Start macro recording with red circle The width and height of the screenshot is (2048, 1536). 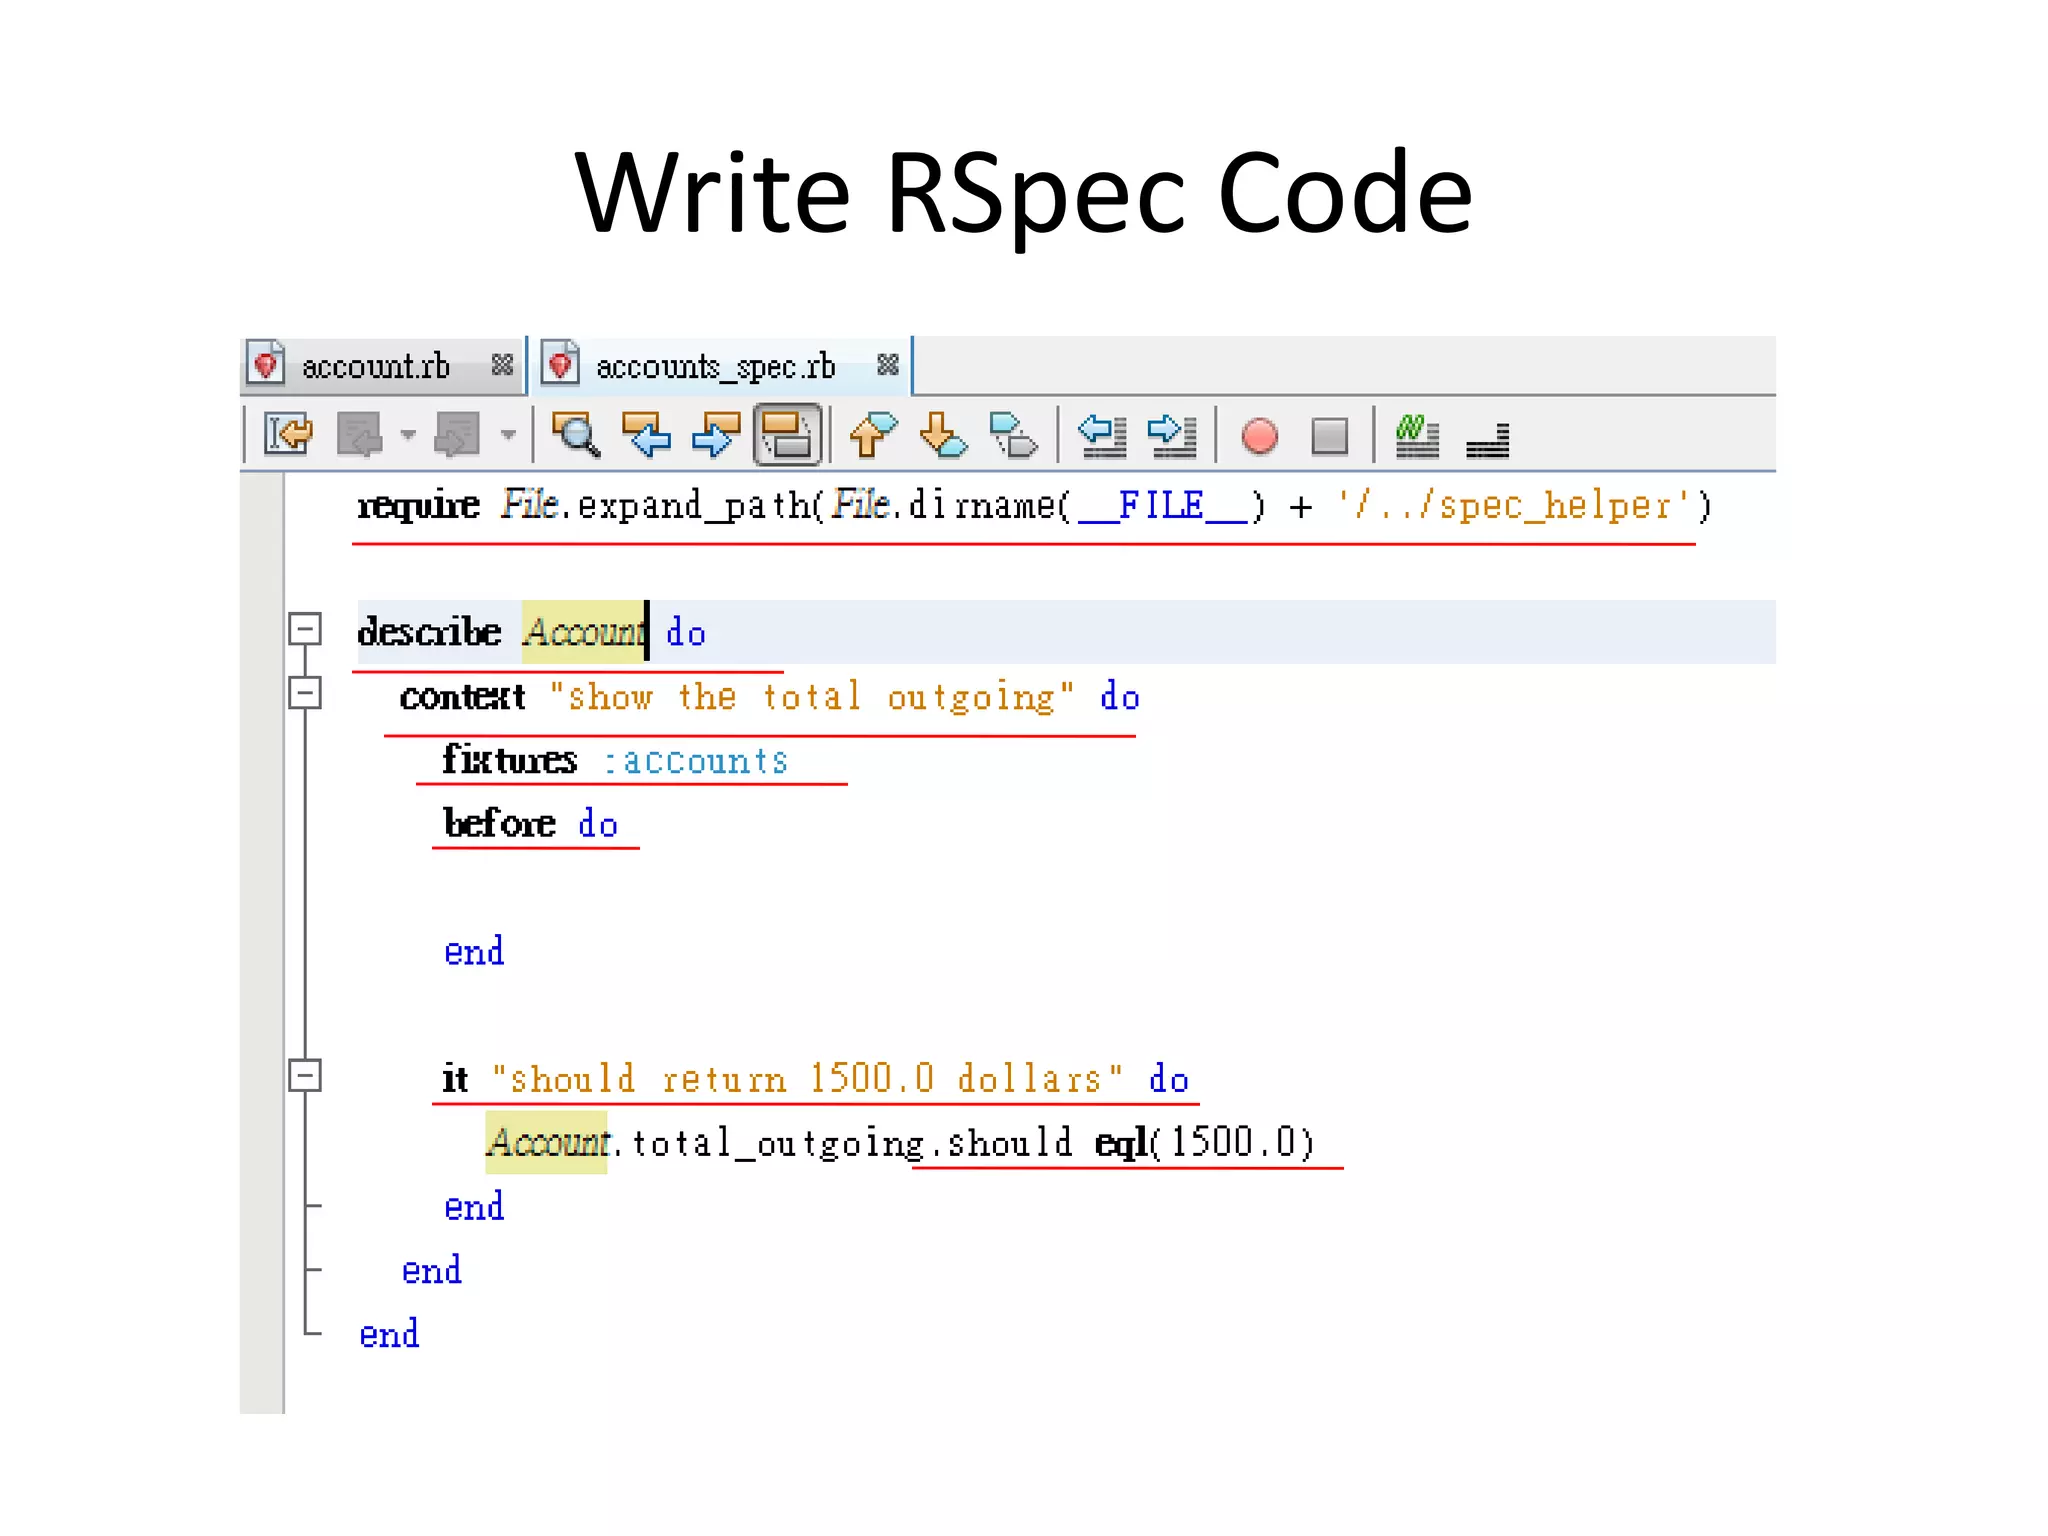(1259, 436)
